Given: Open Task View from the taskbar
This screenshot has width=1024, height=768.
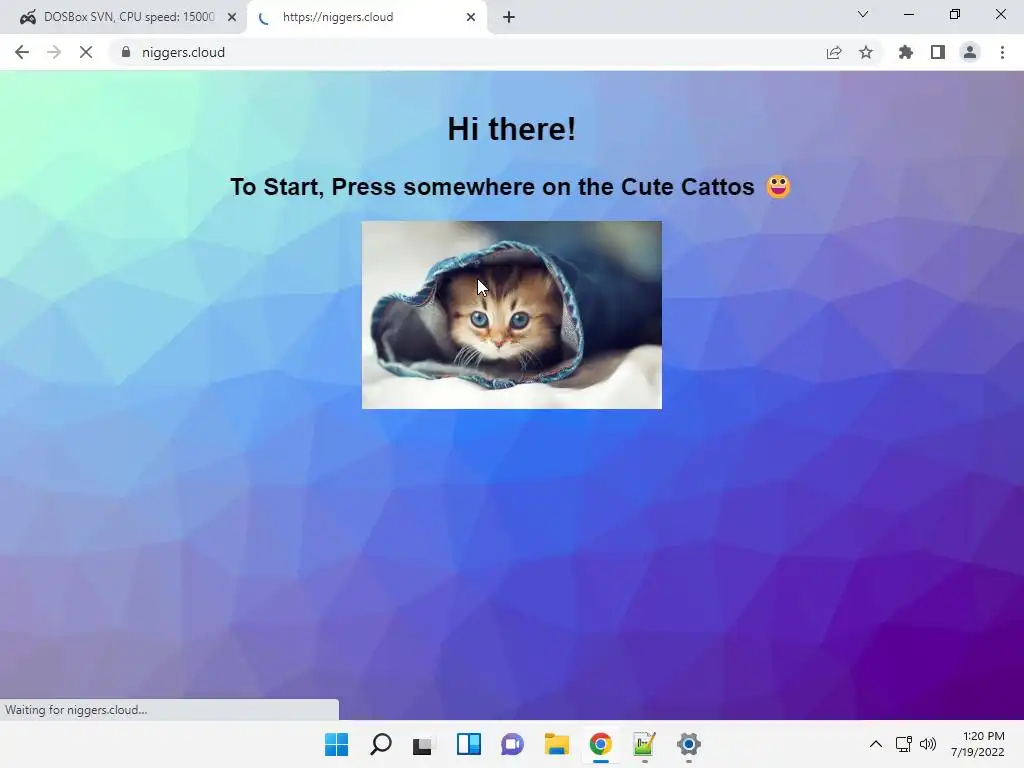Looking at the screenshot, I should [x=423, y=744].
